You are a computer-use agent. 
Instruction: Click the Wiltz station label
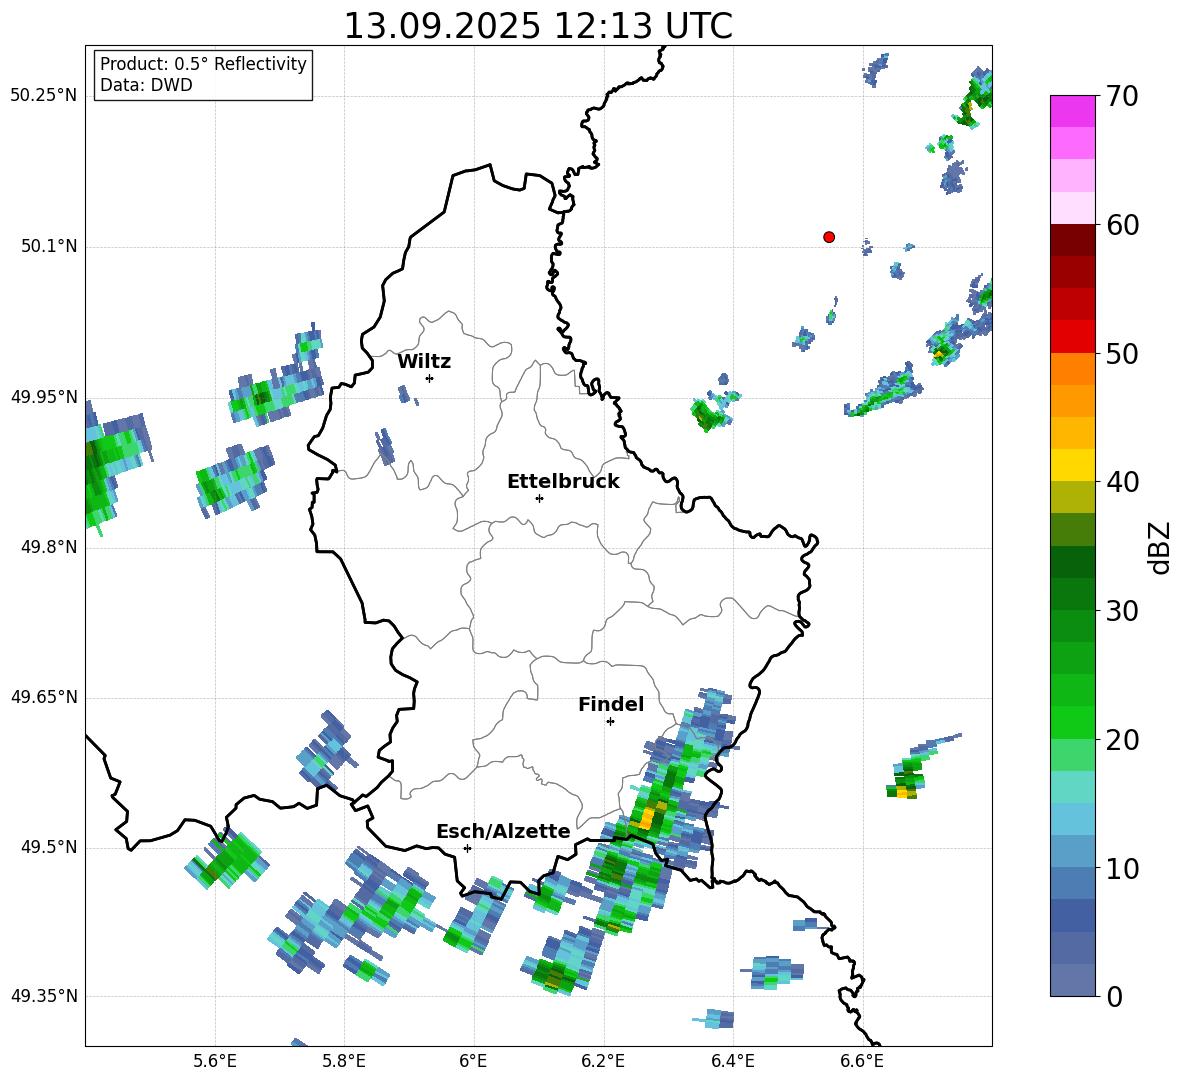(x=424, y=362)
